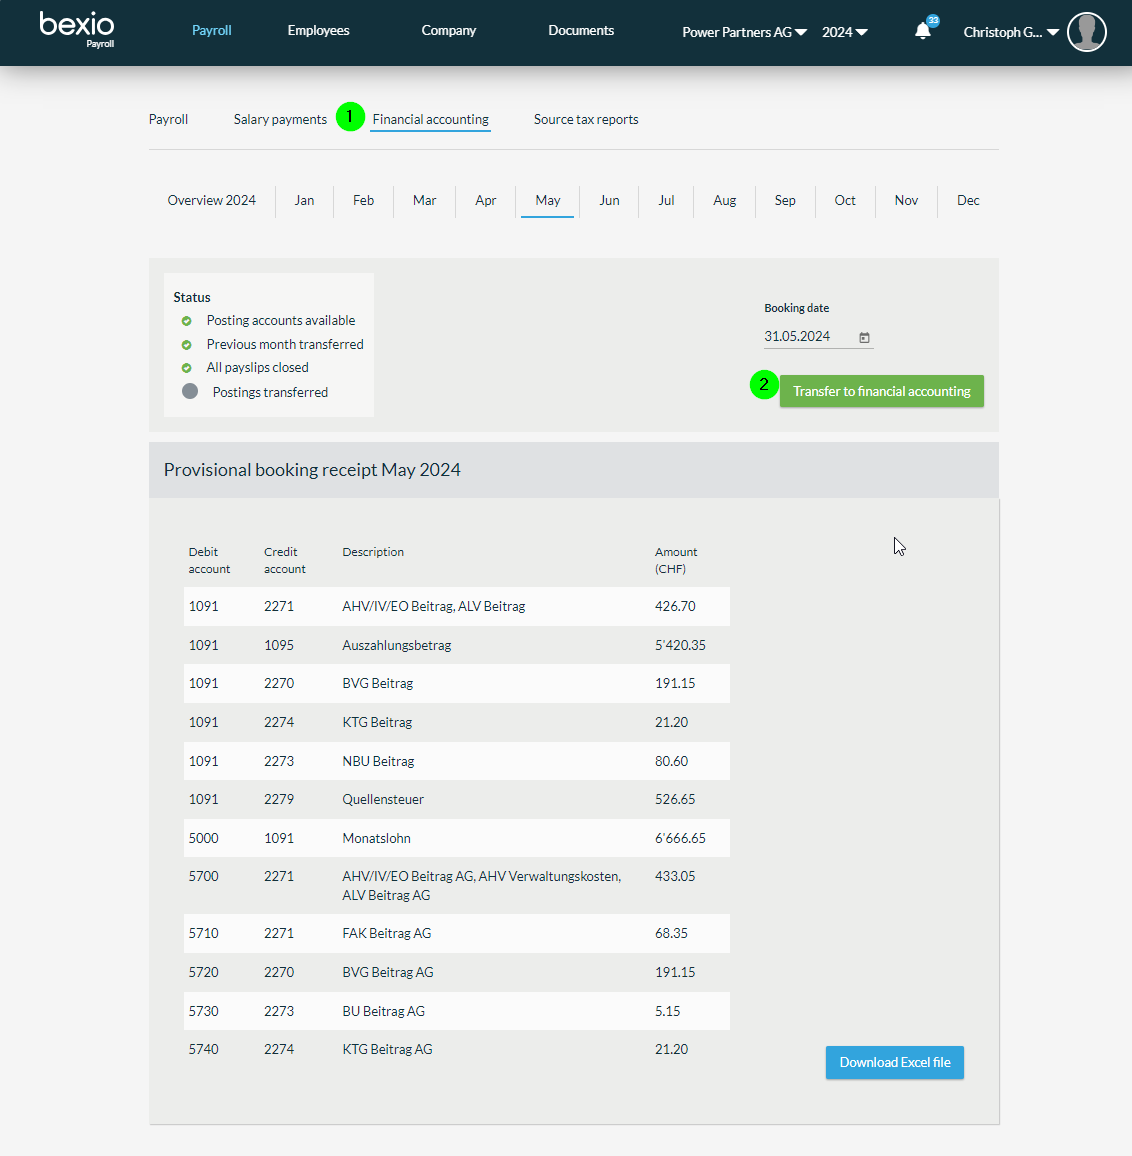Click the amount 5.15

667,1011
